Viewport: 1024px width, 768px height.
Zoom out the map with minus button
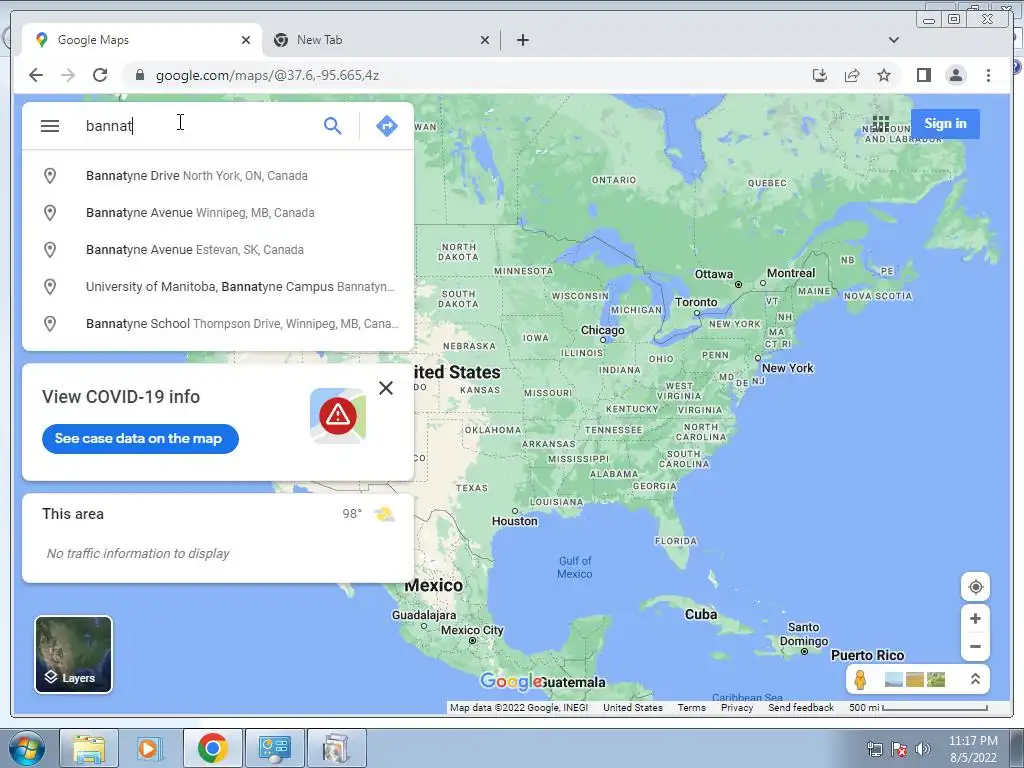click(x=975, y=647)
